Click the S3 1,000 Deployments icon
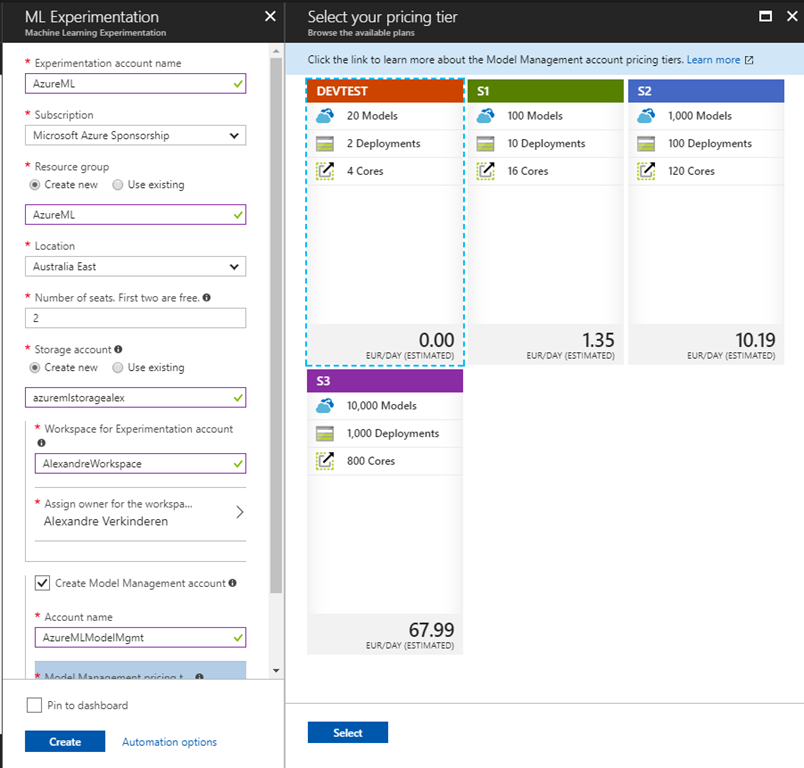This screenshot has height=768, width=804. [x=325, y=434]
